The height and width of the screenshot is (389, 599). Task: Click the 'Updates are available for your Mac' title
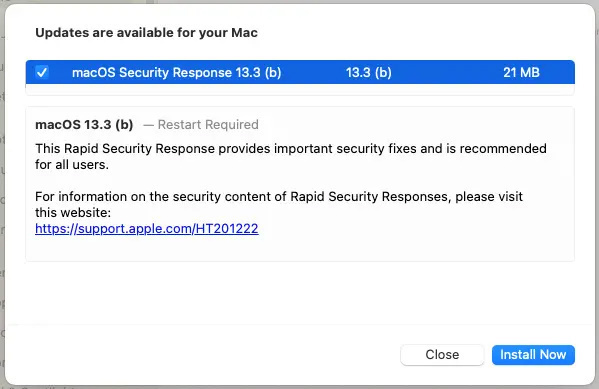tap(146, 32)
